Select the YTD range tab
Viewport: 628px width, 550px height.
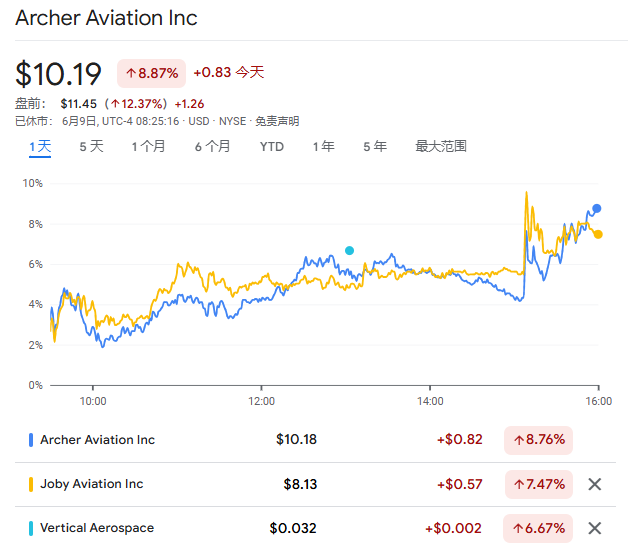coord(272,147)
